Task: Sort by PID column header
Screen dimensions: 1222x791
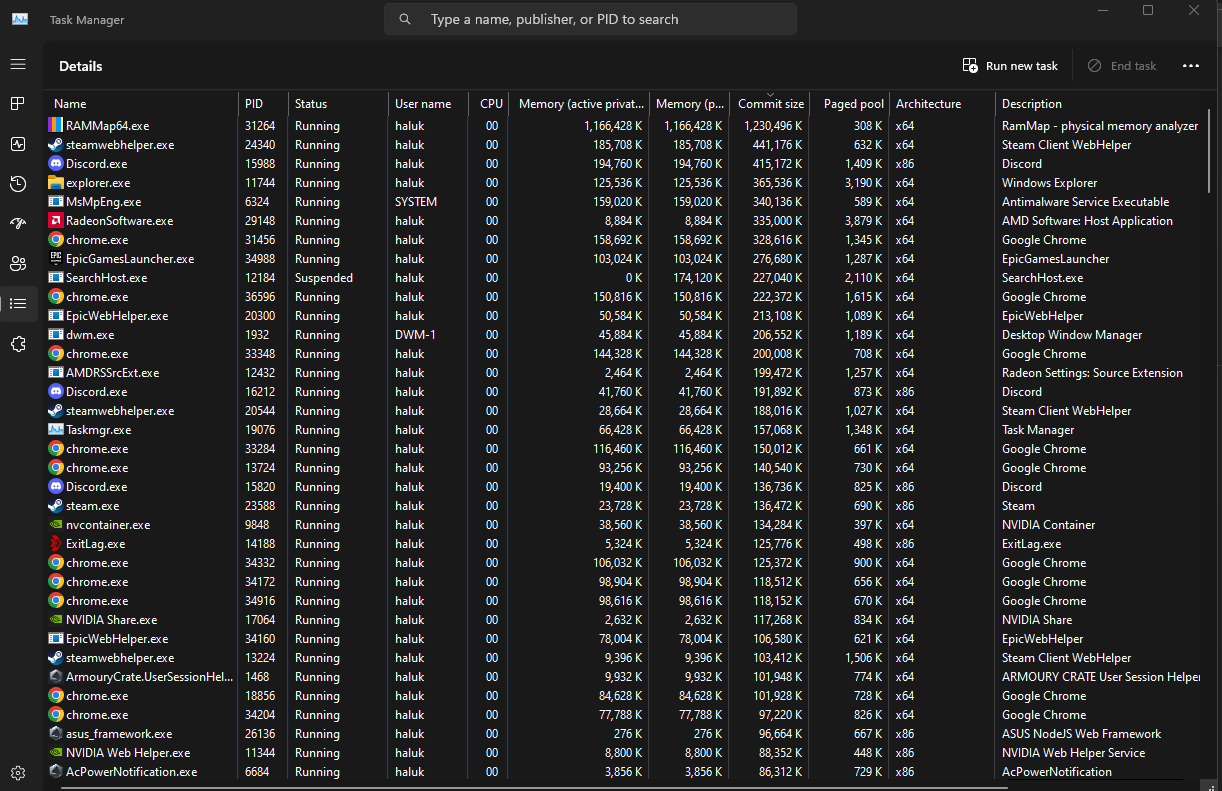Action: 263,104
